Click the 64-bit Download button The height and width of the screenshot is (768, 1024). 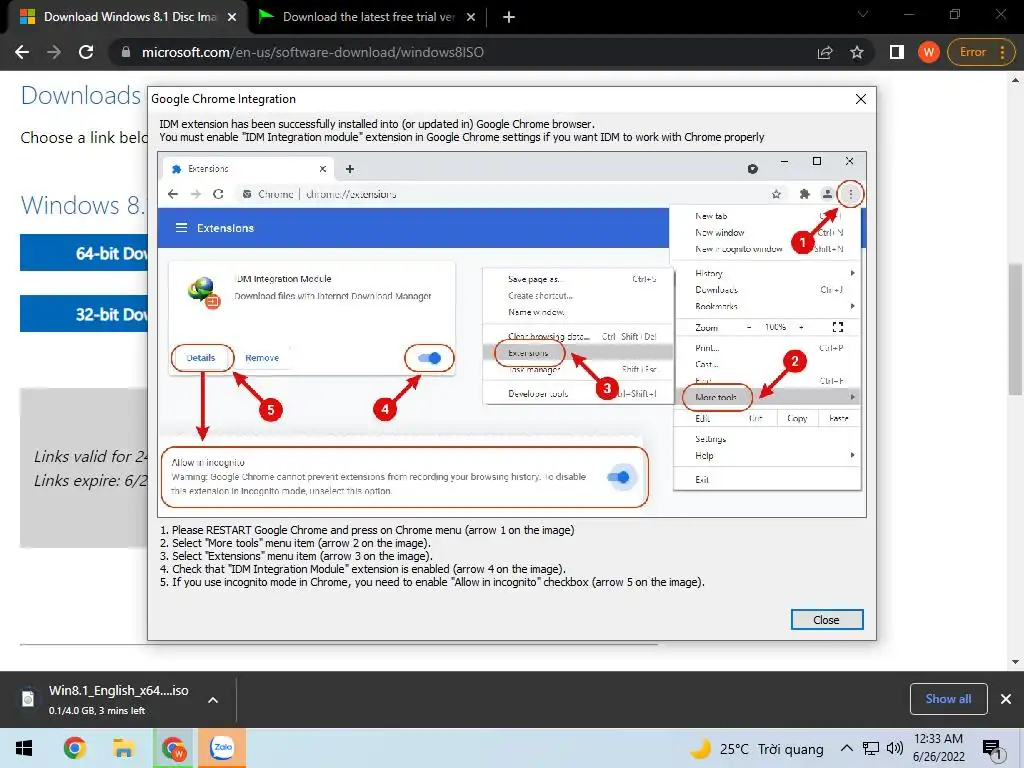coord(84,253)
